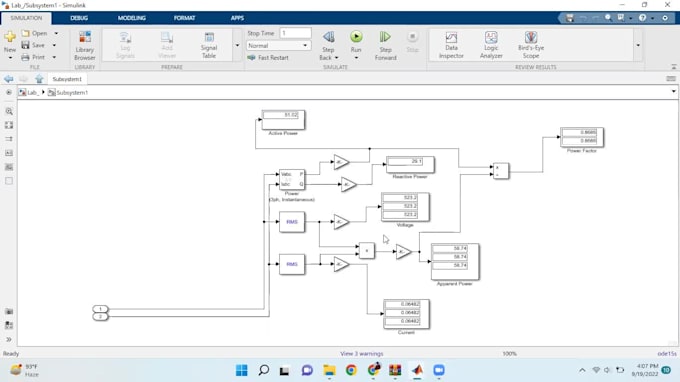This screenshot has width=680, height=382.
Task: Click the annotation palette icon
Action: [x=9, y=153]
